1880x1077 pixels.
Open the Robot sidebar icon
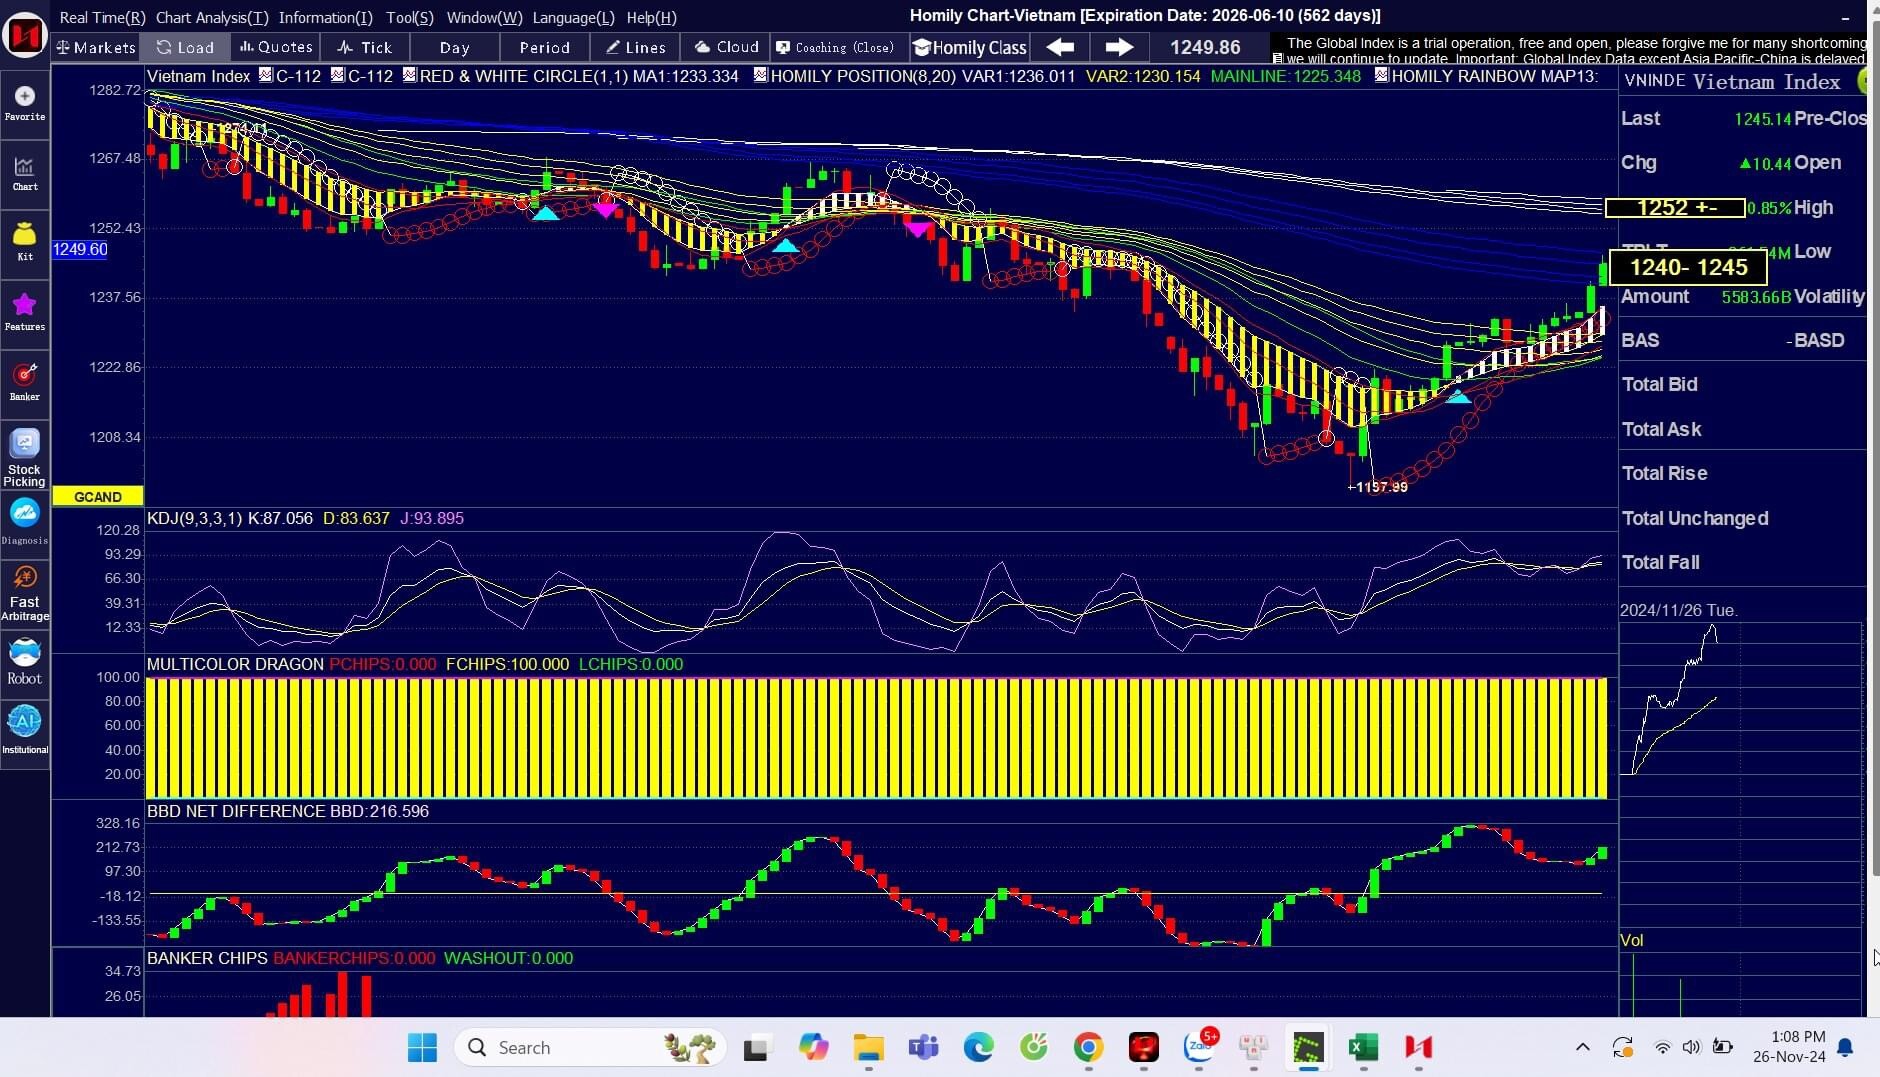coord(24,662)
